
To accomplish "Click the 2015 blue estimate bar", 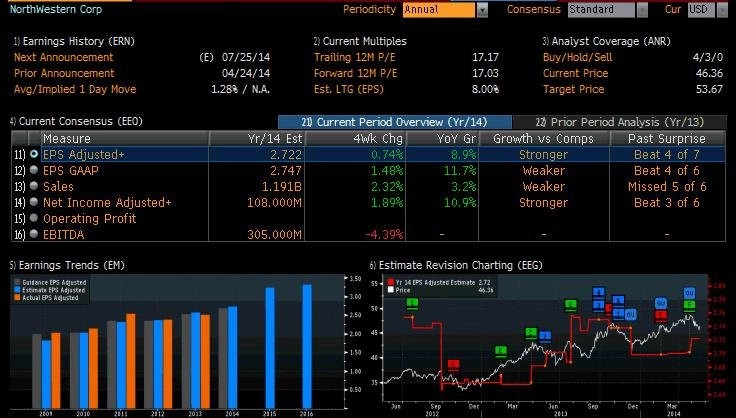I will coord(270,348).
